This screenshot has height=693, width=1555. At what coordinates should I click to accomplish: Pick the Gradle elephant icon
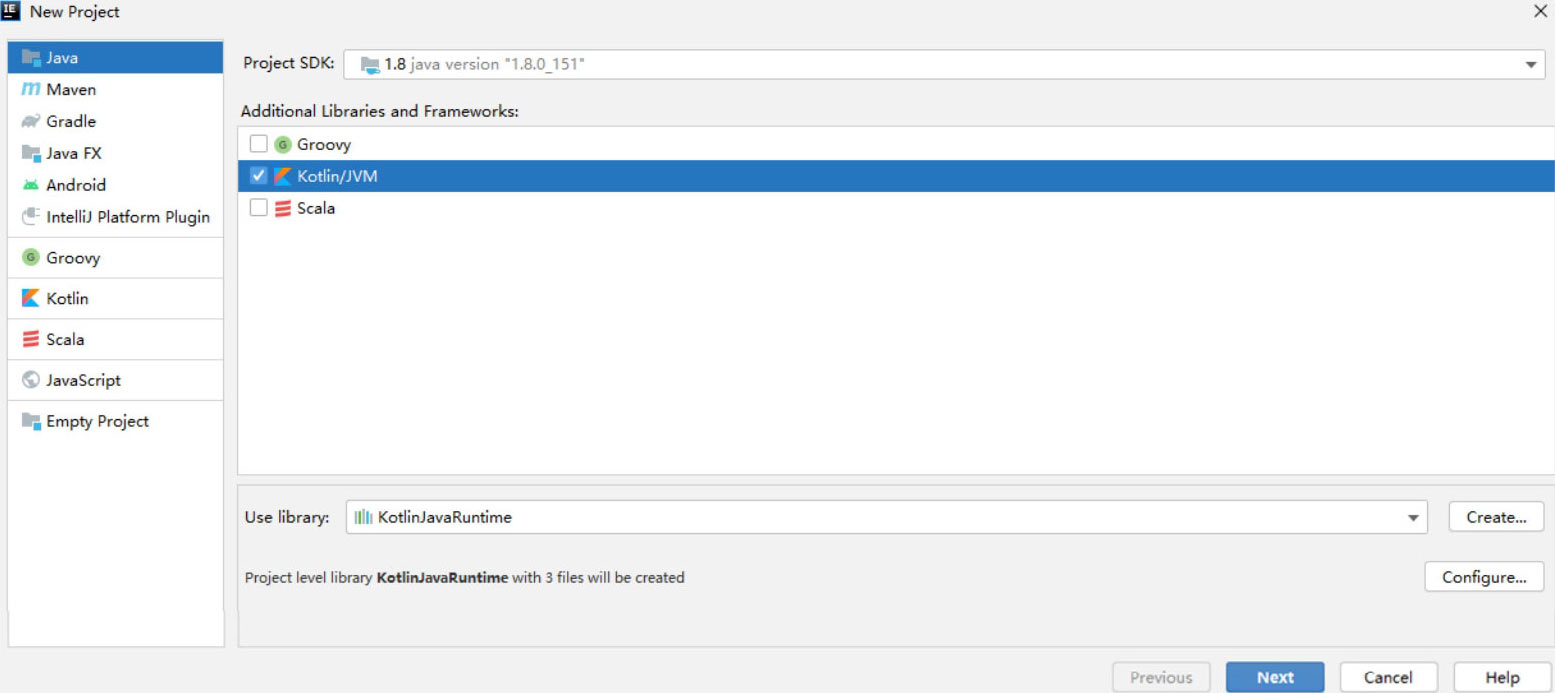[x=30, y=122]
